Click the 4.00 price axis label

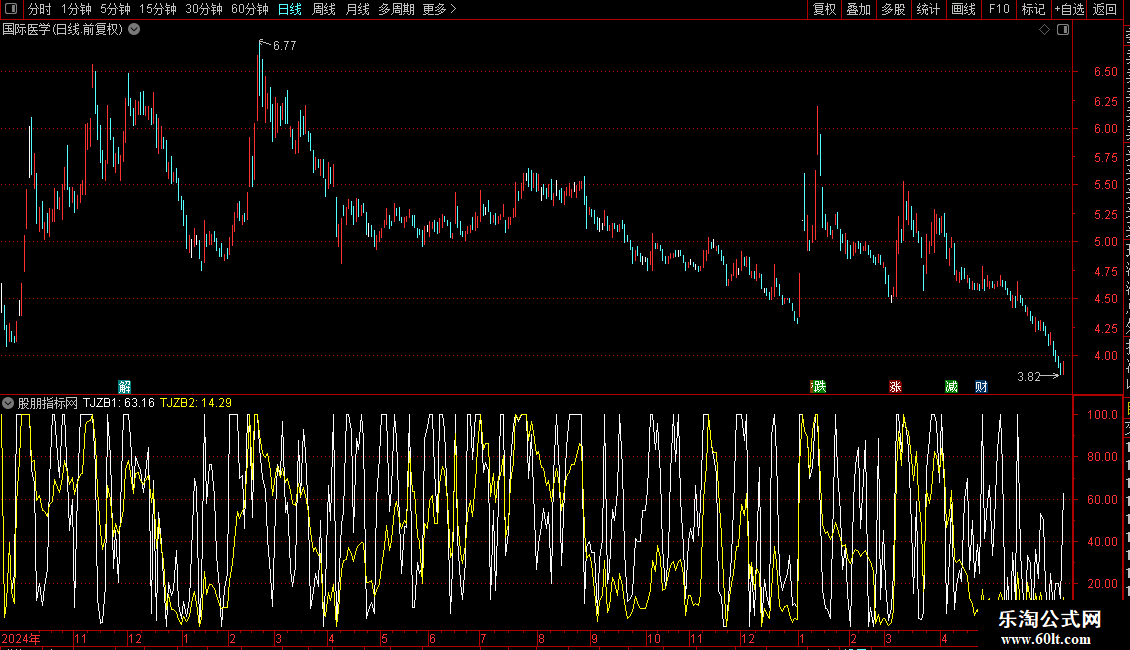(1105, 355)
